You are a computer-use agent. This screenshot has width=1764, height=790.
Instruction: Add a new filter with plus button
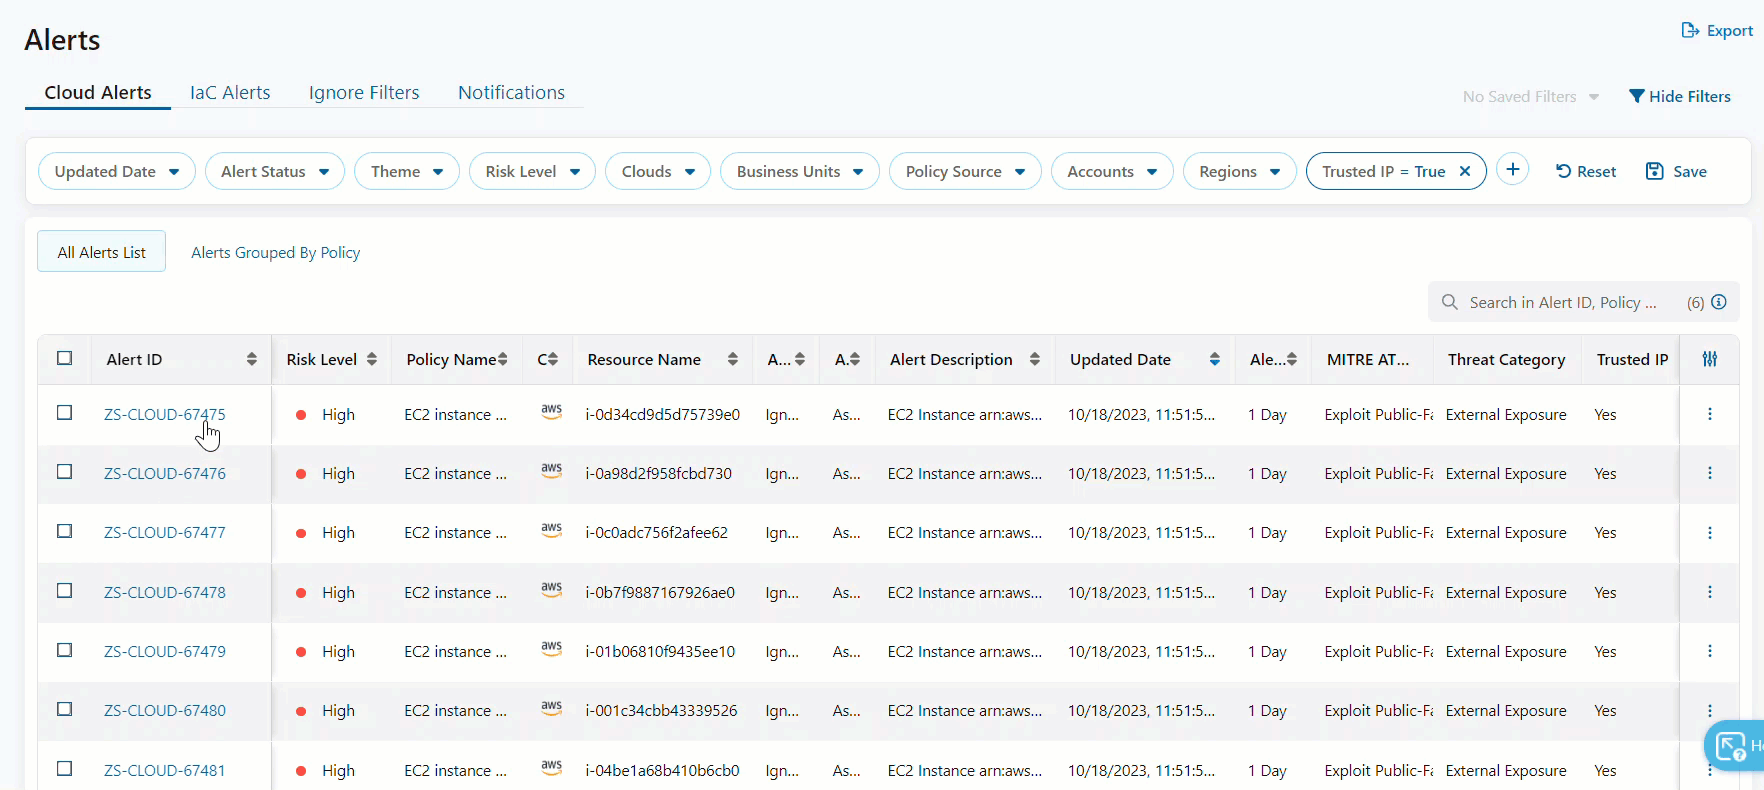[1513, 170]
